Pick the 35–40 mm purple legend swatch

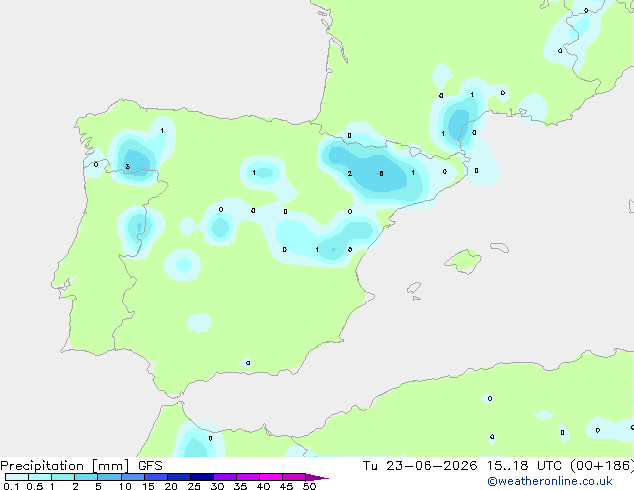[248, 477]
